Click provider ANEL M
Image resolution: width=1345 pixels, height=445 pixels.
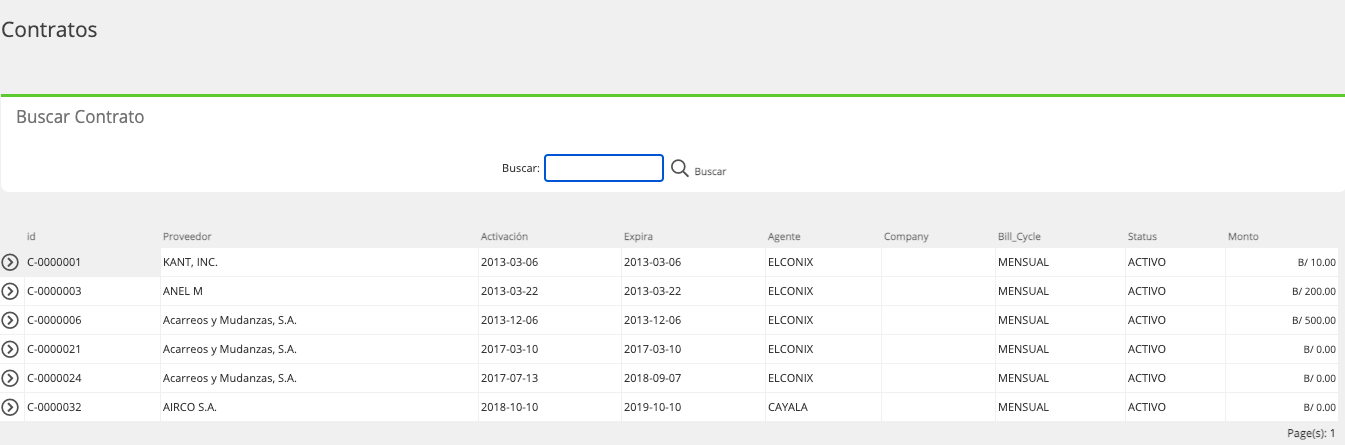pyautogui.click(x=183, y=291)
